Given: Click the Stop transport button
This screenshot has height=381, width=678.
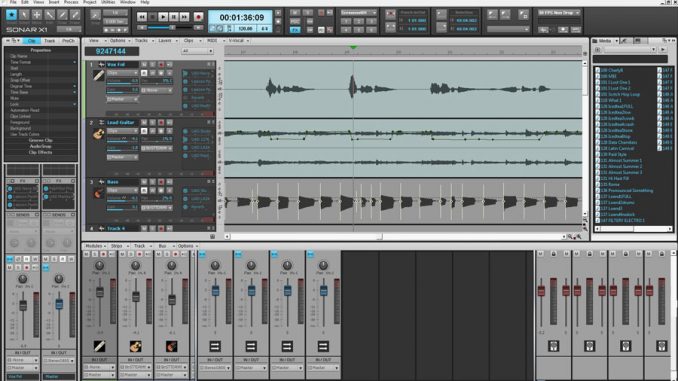Looking at the screenshot, I should coord(152,17).
